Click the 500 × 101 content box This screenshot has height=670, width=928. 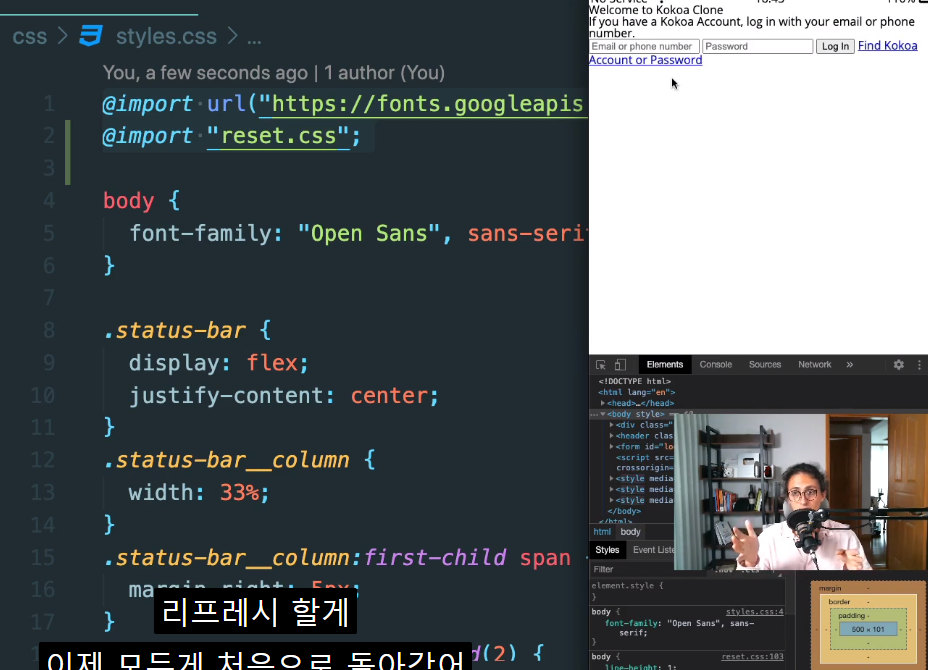pyautogui.click(x=868, y=629)
